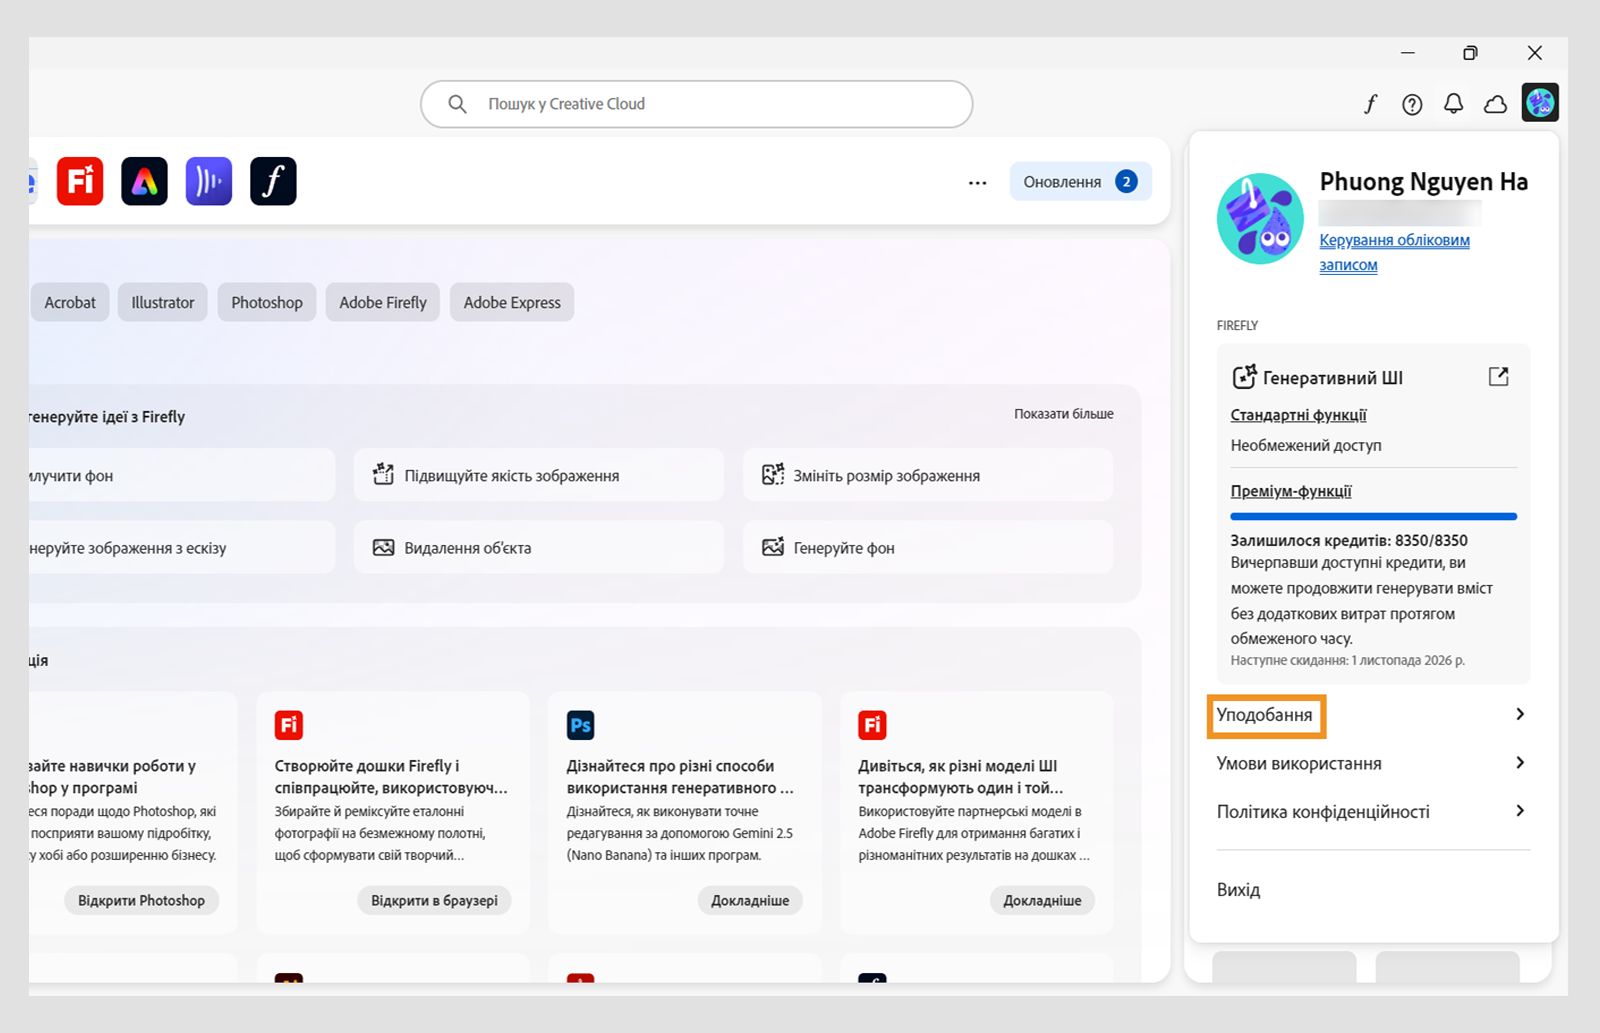Expand the Умови використання chevron

coord(1520,763)
